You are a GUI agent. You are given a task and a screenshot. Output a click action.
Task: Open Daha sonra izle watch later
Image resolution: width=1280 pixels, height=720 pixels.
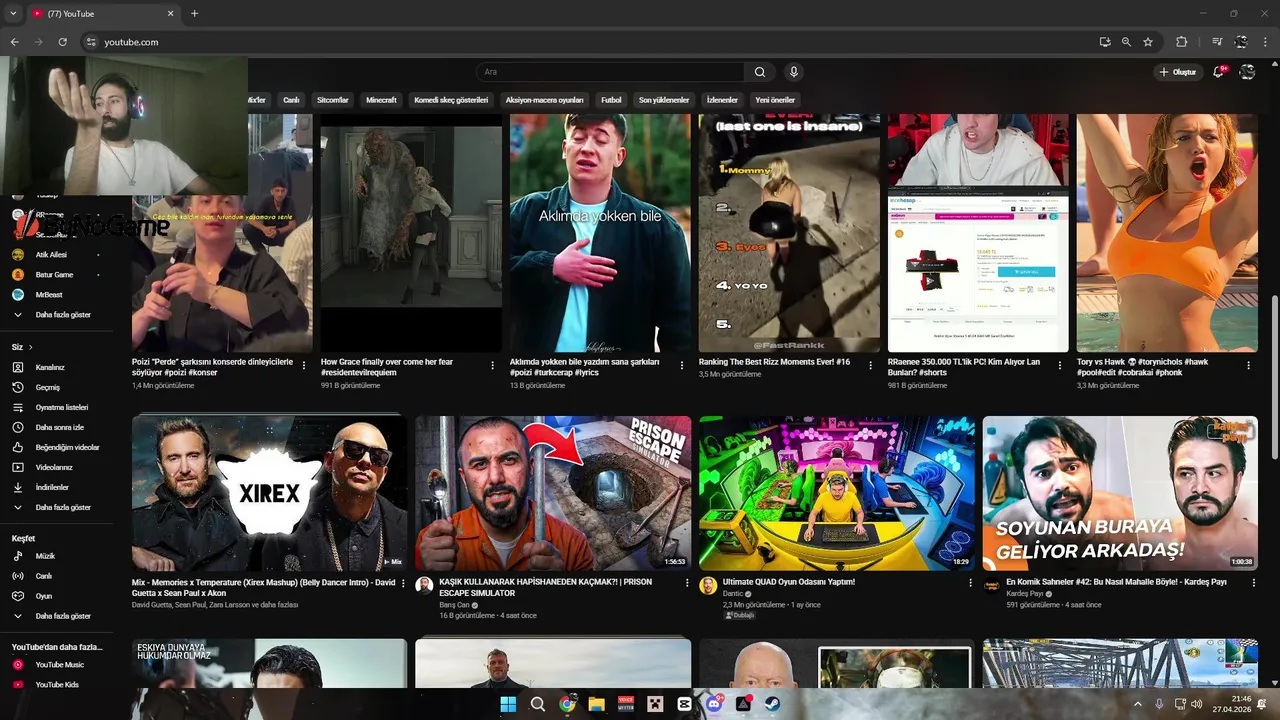pyautogui.click(x=60, y=427)
